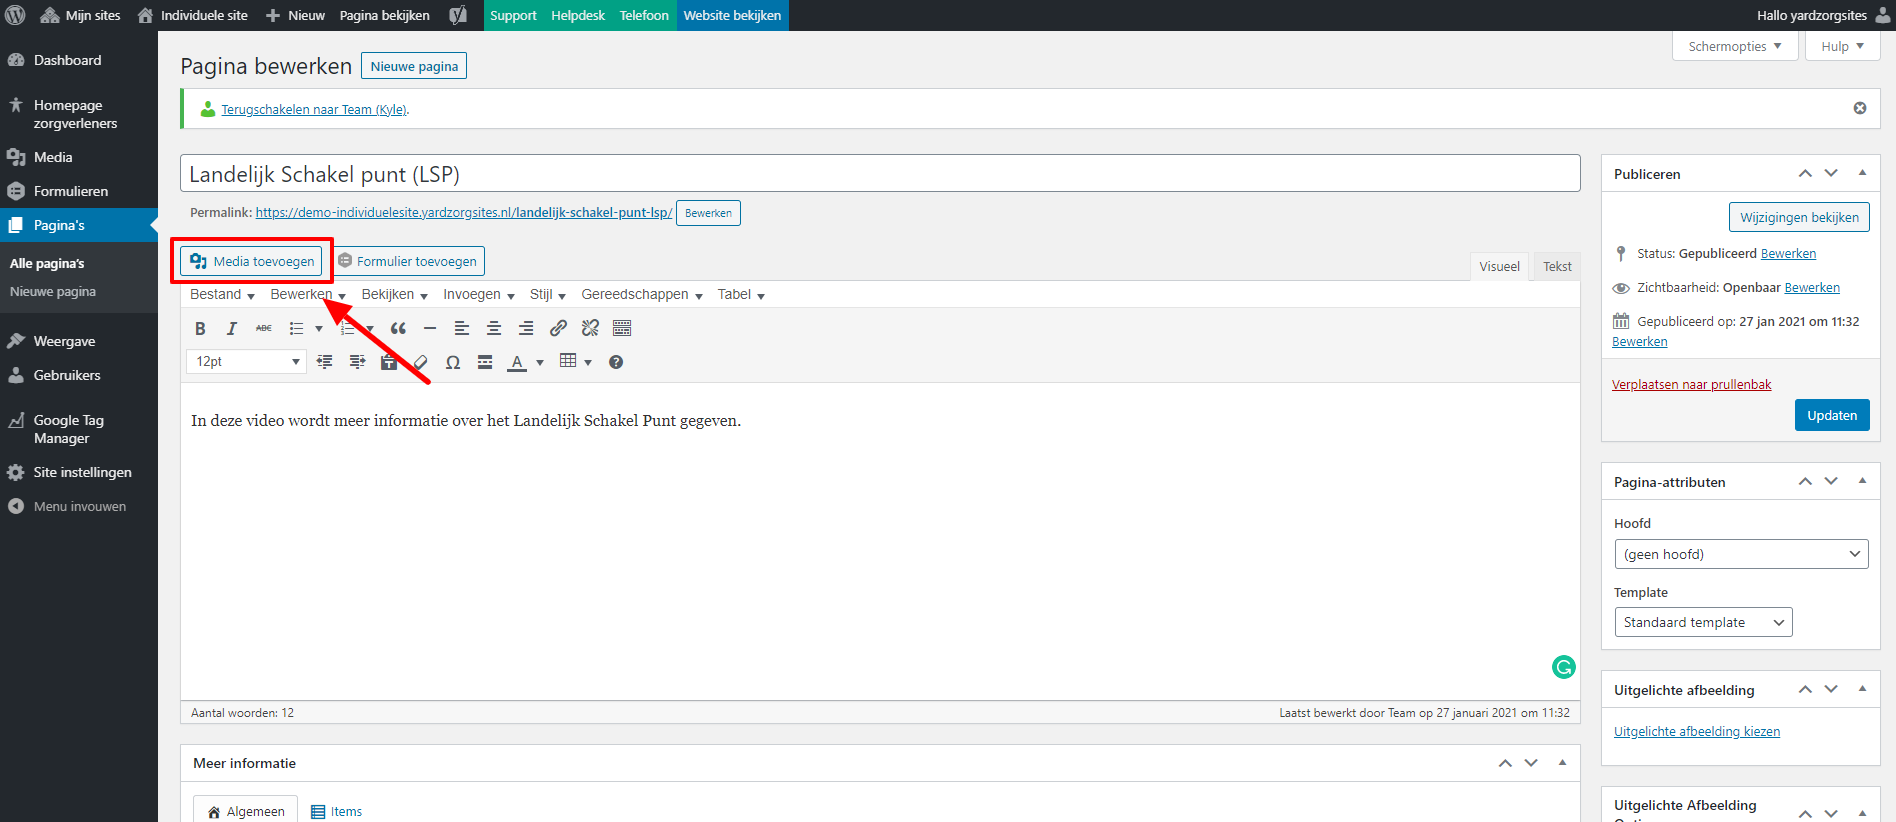Screen dimensions: 1896x822
Task: Insert special character with omega icon
Action: tap(453, 362)
